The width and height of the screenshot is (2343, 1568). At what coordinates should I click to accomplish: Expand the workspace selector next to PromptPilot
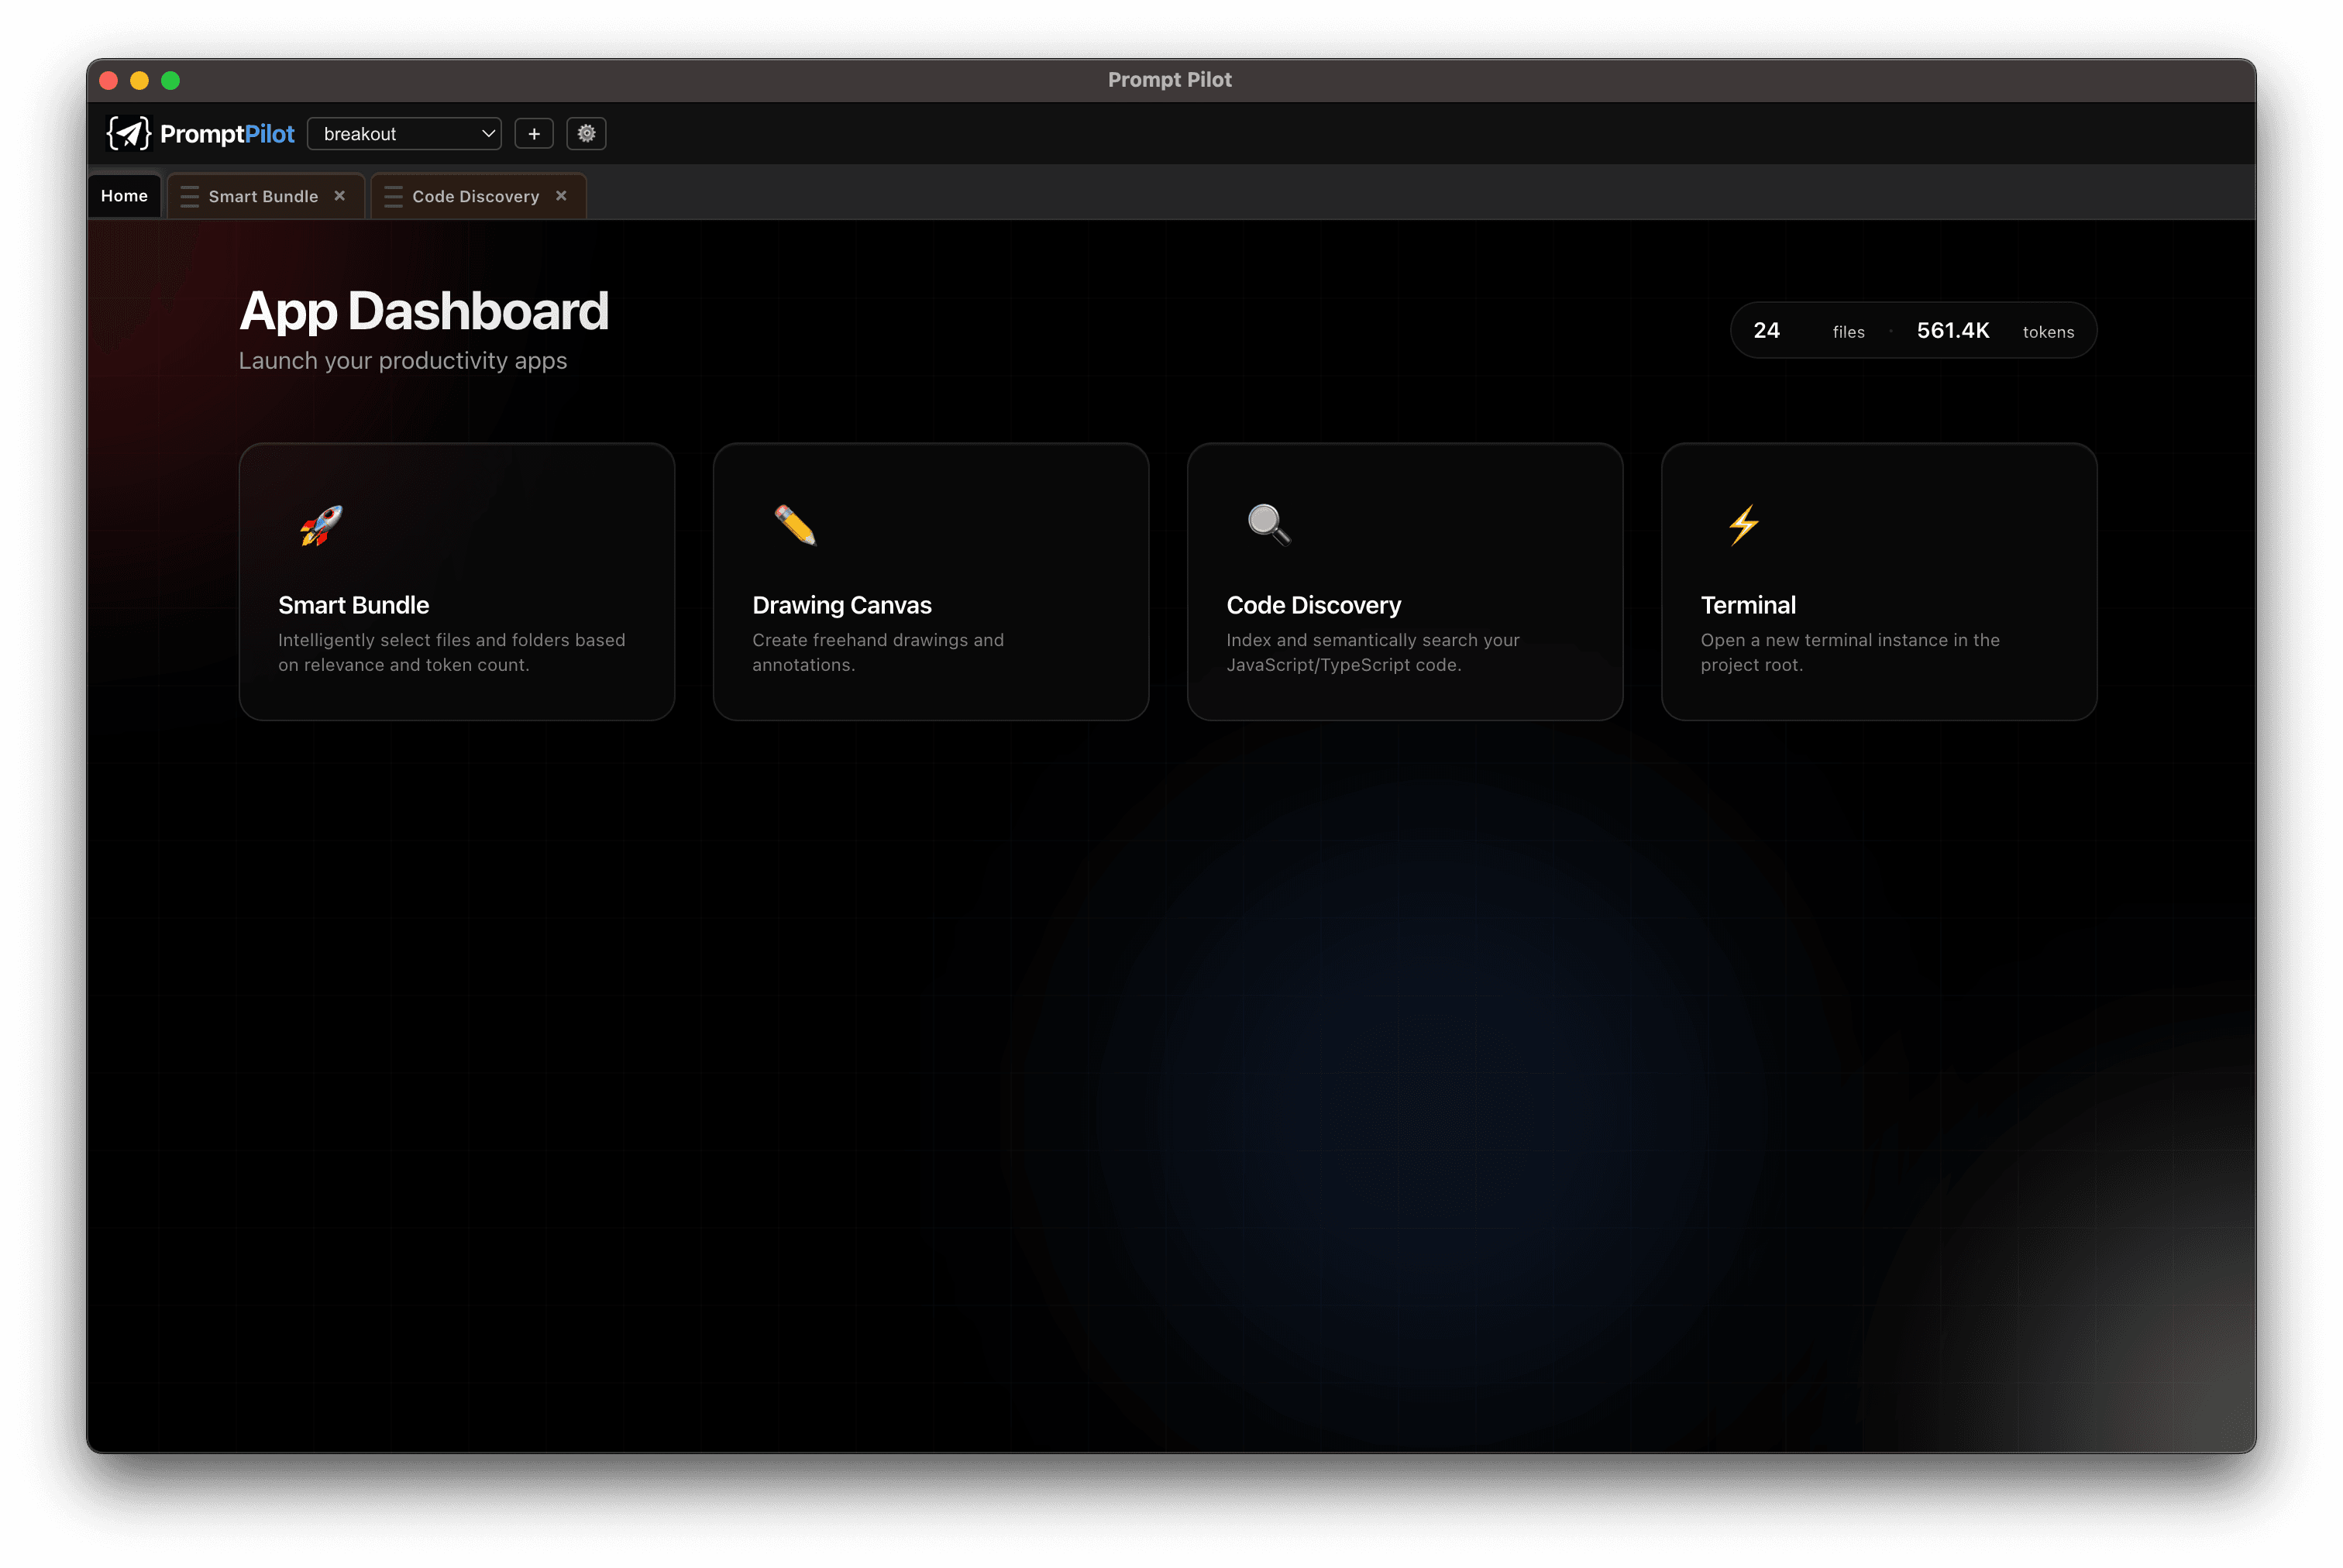point(404,133)
